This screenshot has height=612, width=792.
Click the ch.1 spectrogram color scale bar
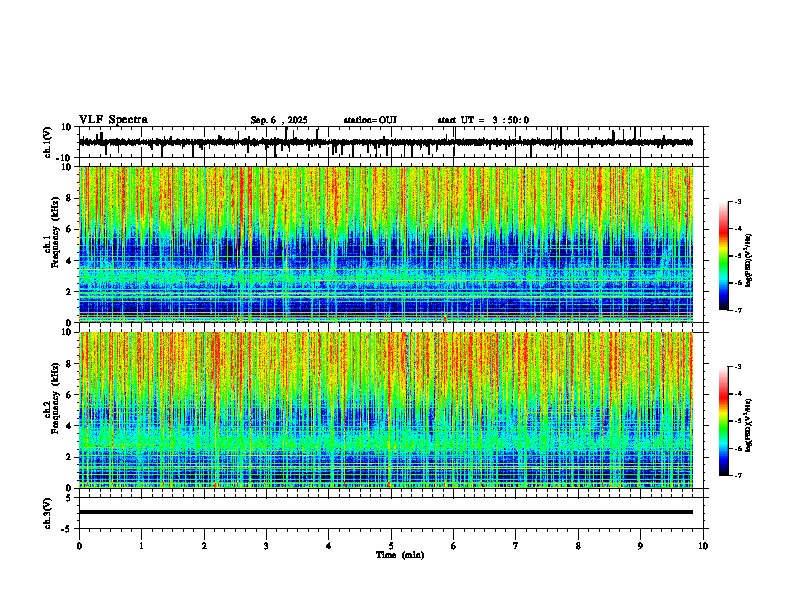point(723,256)
